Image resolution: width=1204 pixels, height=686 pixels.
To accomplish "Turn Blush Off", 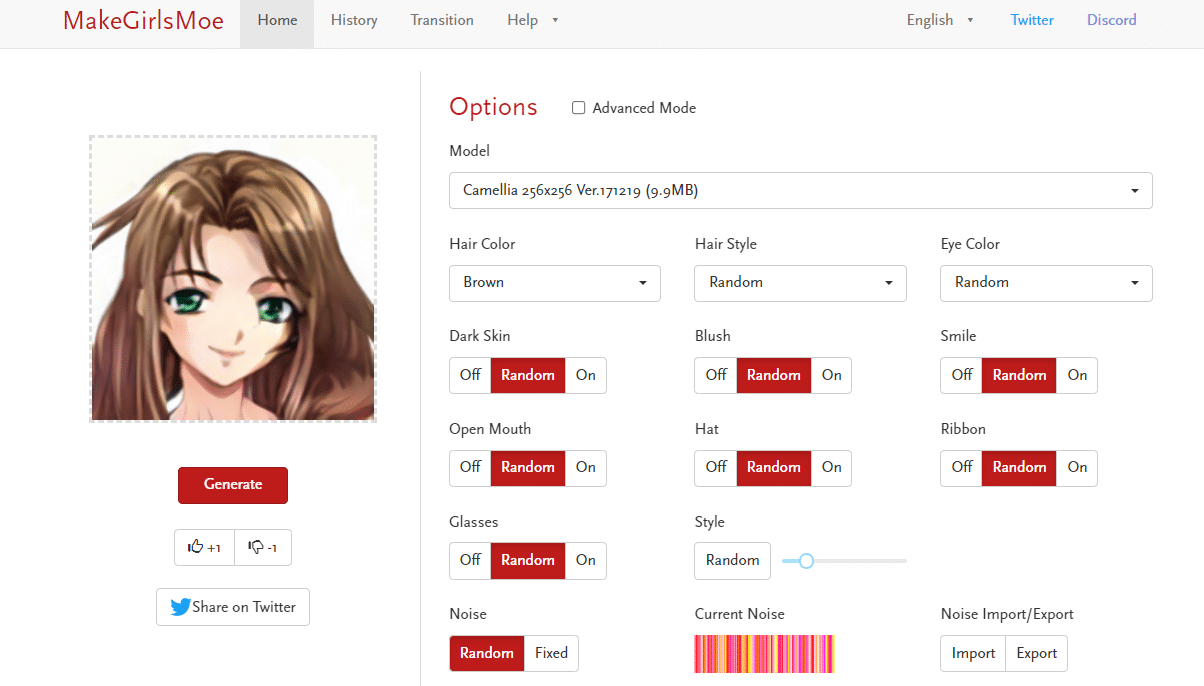I will coord(715,375).
